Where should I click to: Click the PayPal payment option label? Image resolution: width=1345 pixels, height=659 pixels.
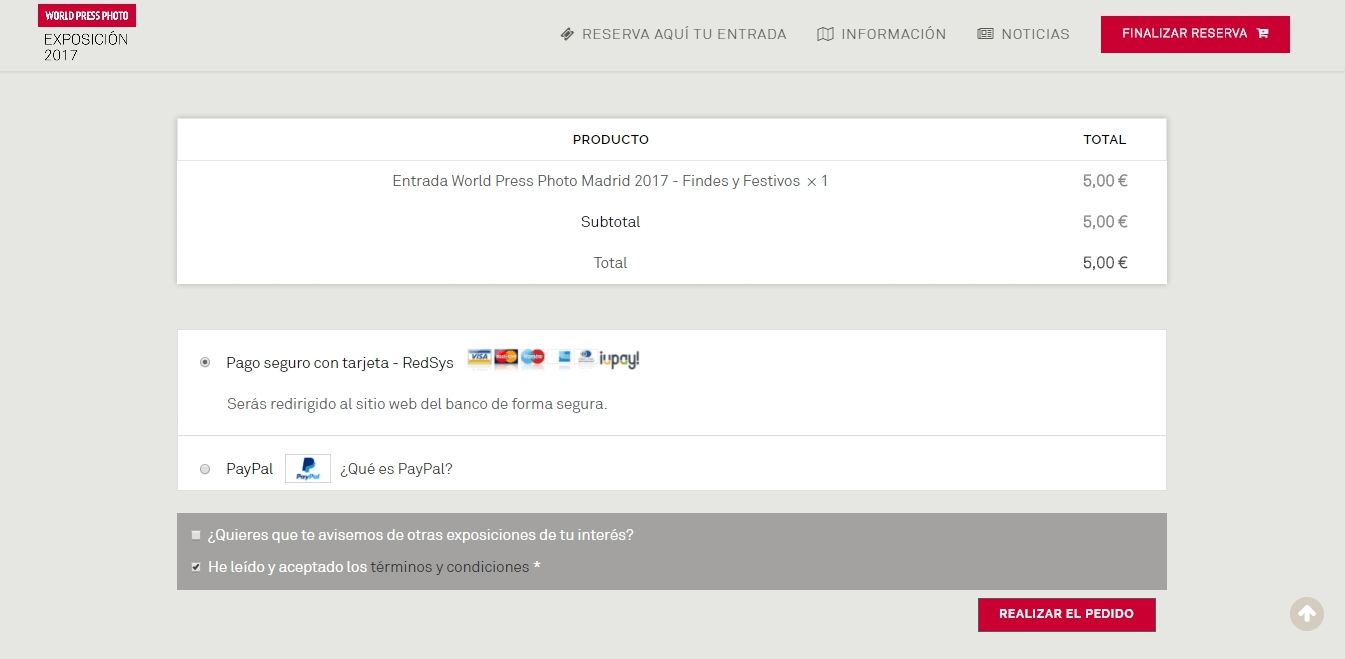coord(249,469)
